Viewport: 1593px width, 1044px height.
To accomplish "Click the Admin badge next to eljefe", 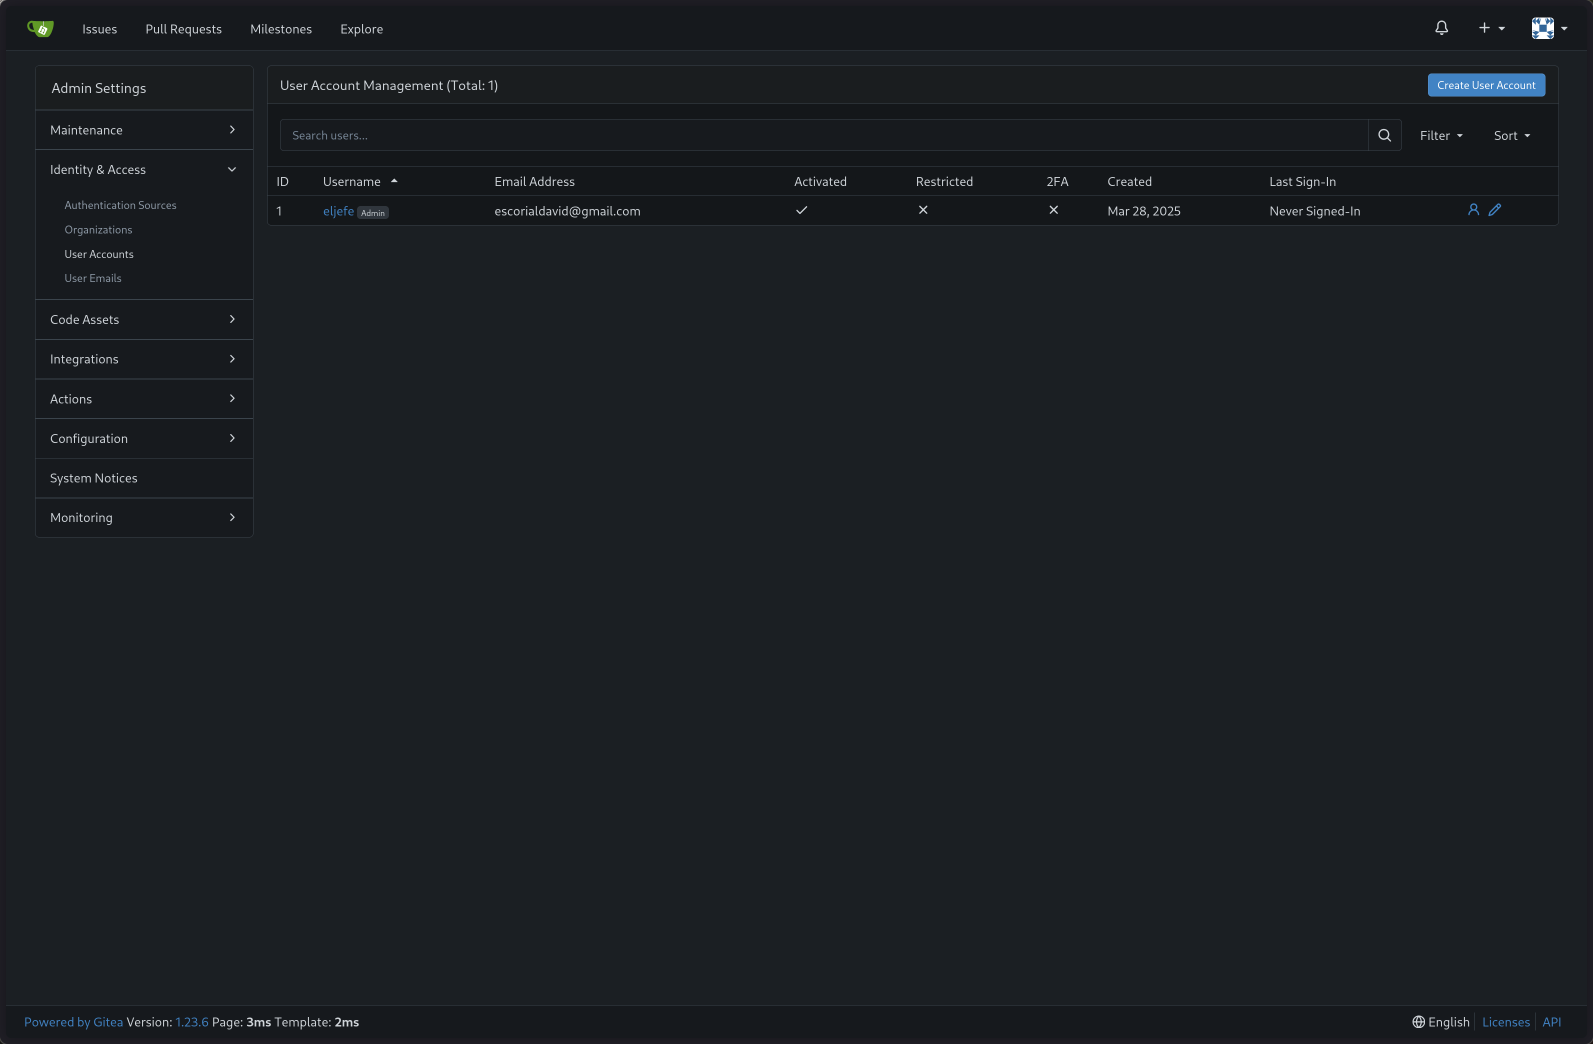I will tap(373, 212).
